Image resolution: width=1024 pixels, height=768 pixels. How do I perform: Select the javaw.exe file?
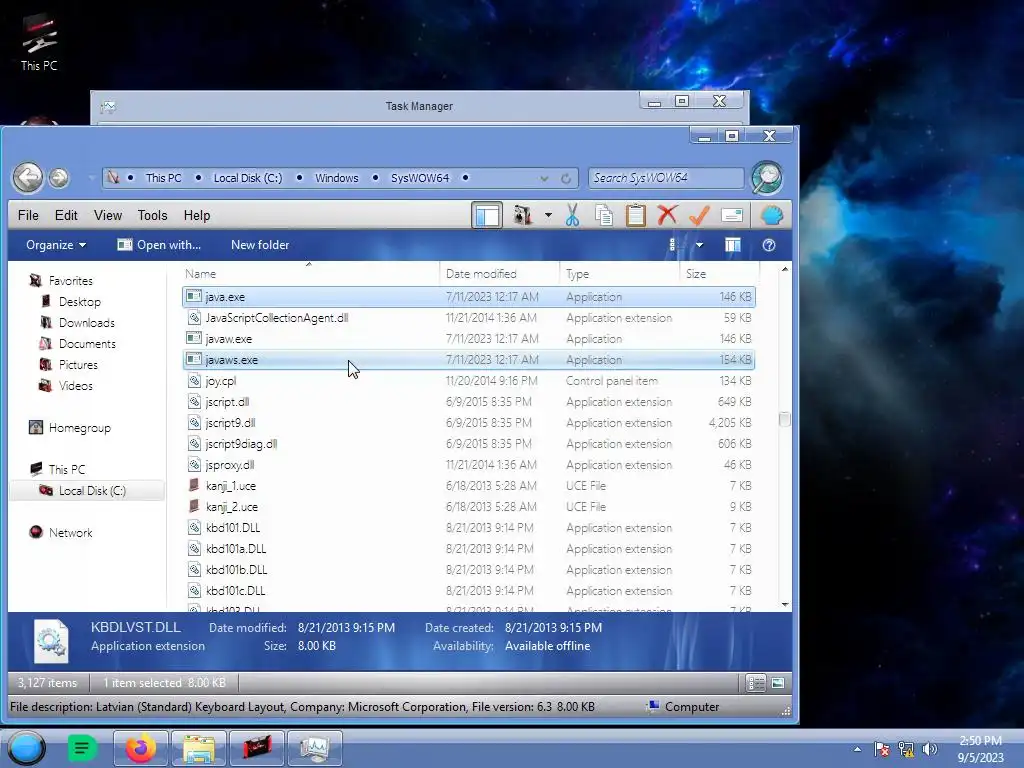(468, 338)
